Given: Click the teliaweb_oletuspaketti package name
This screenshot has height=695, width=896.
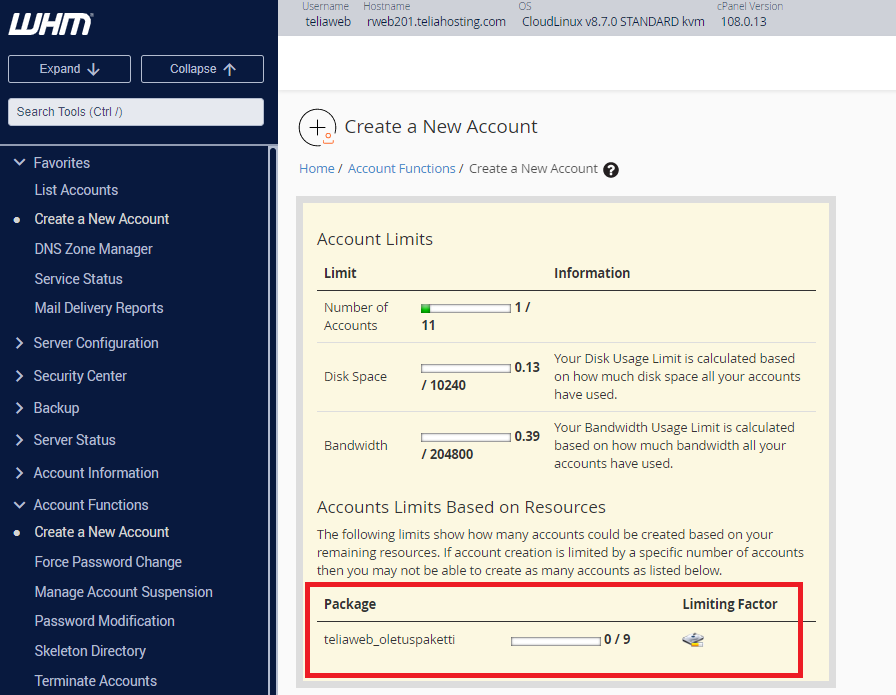Looking at the screenshot, I should tap(389, 640).
